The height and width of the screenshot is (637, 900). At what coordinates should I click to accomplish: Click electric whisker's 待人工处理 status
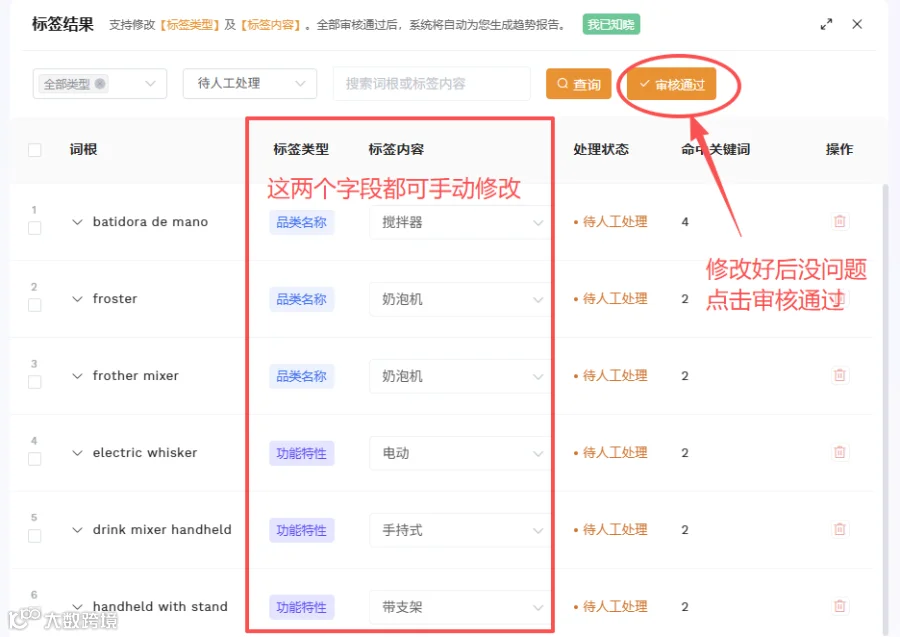(x=611, y=452)
